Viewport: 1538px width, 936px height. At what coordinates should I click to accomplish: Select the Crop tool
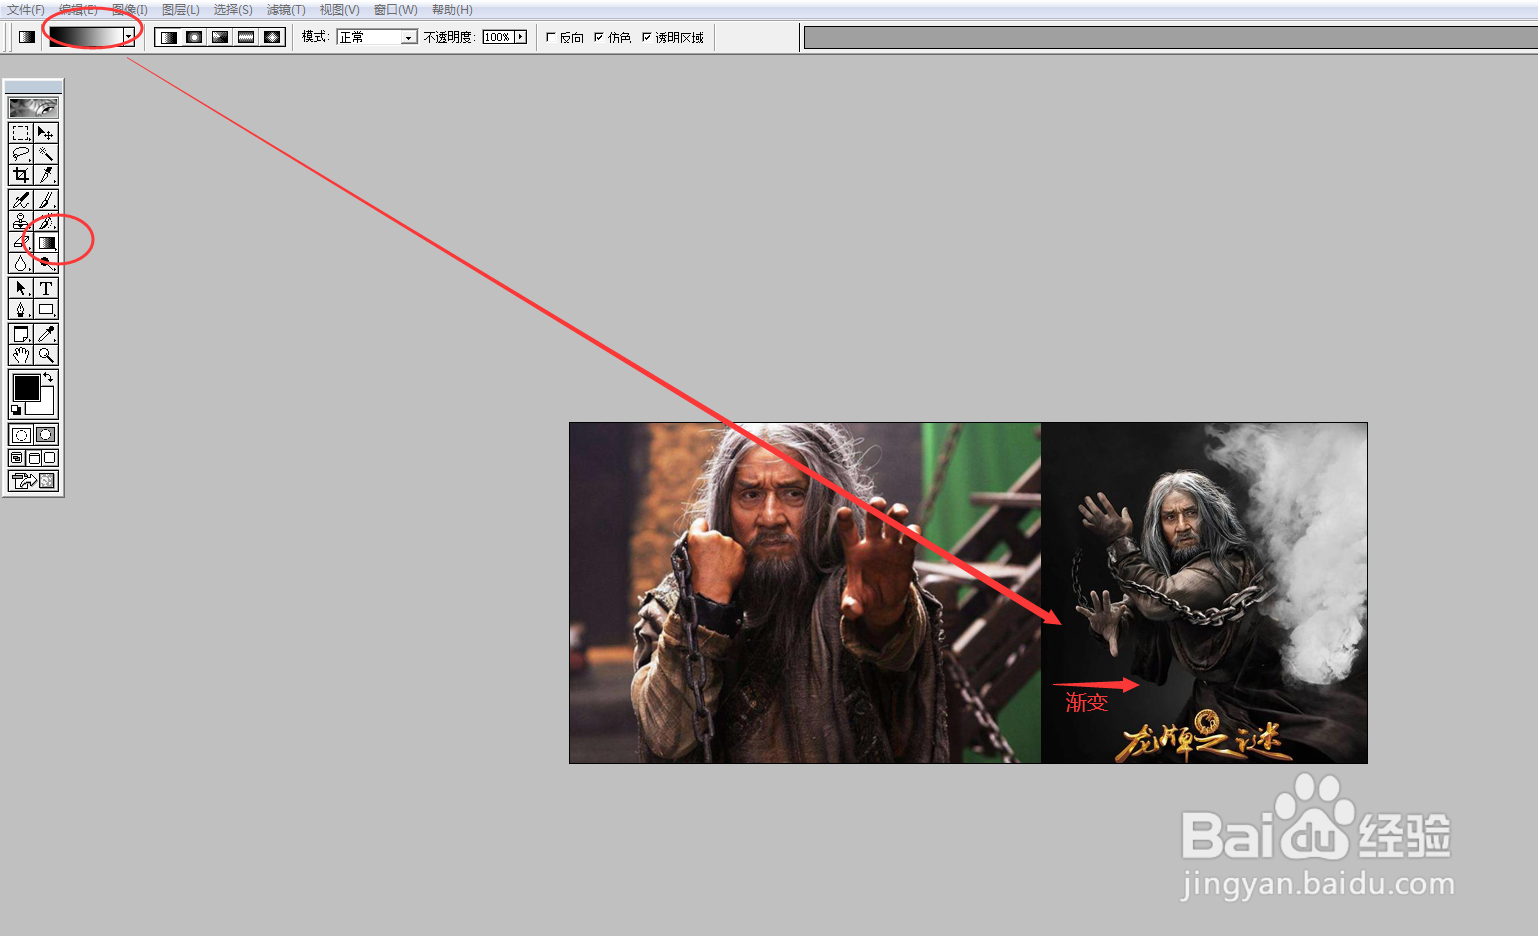[21, 175]
